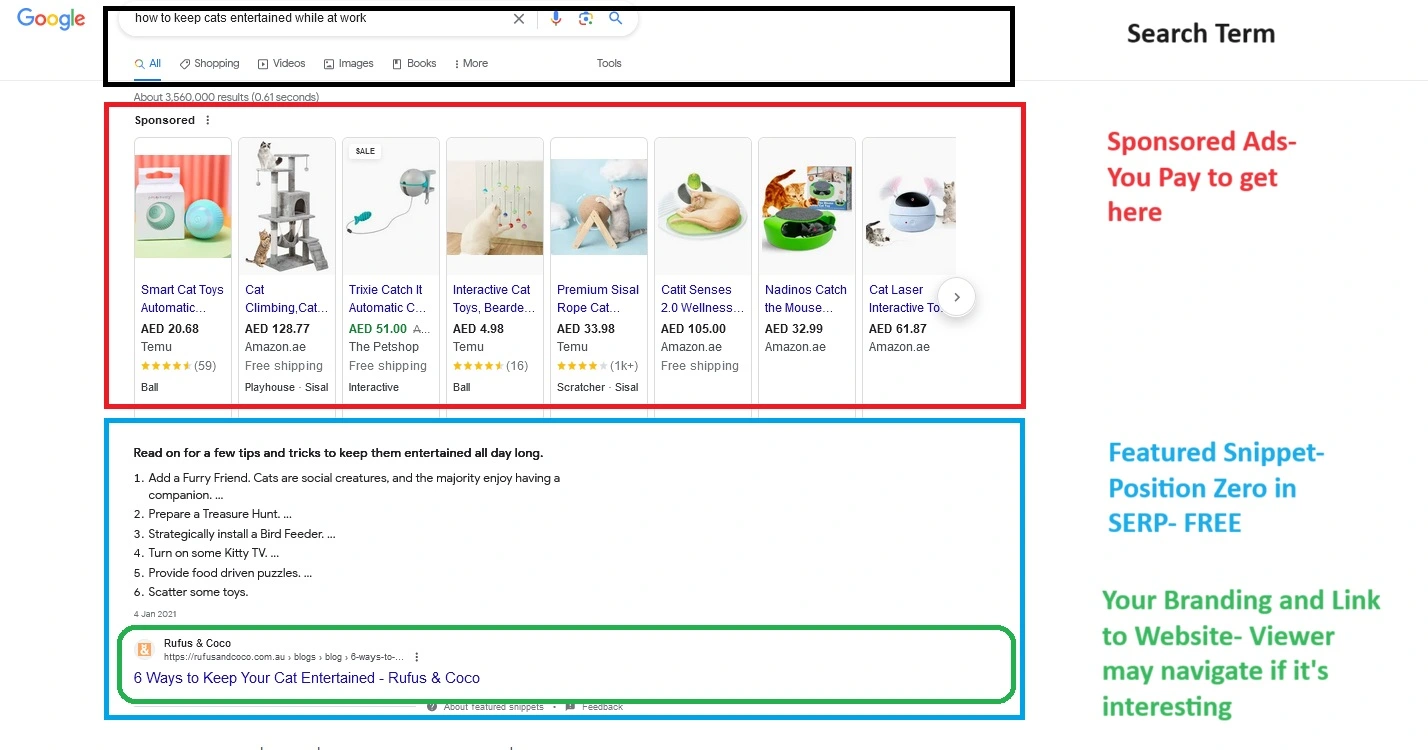This screenshot has height=750, width=1428.
Task: Click sale price AED 51.00
Action: tap(378, 328)
